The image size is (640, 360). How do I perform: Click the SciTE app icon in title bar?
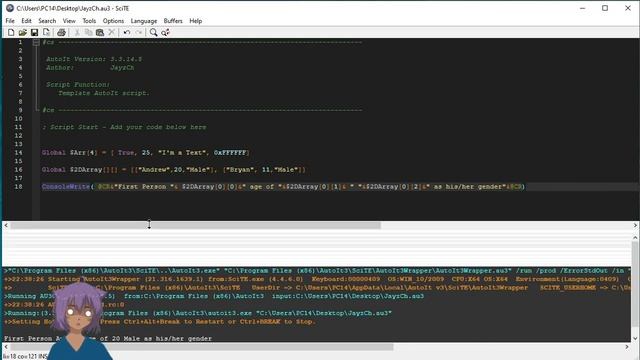click(x=10, y=8)
